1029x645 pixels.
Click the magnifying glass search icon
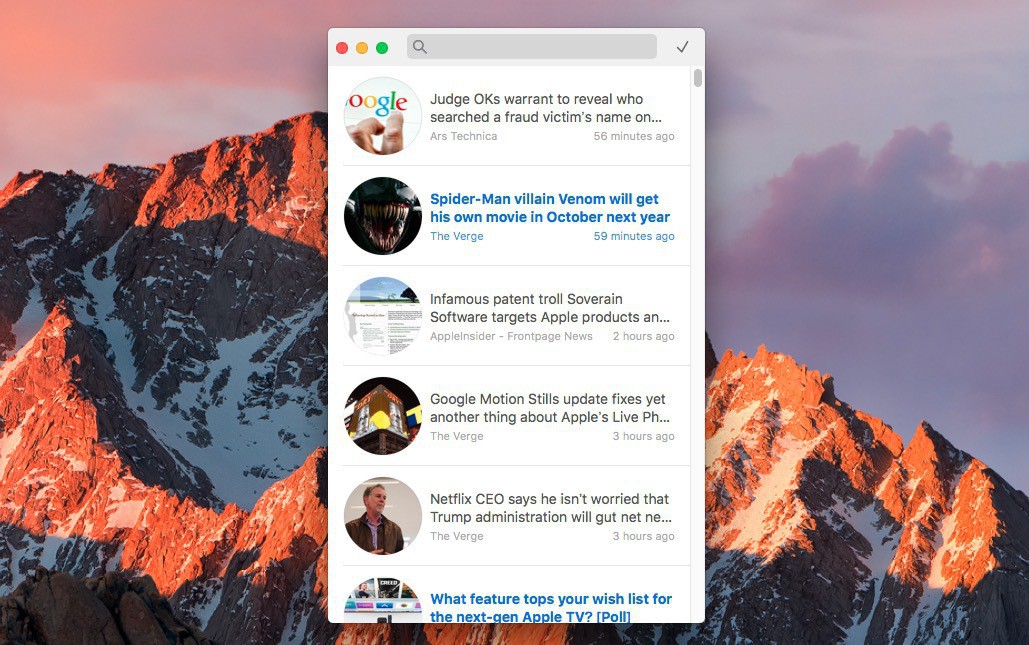[420, 47]
